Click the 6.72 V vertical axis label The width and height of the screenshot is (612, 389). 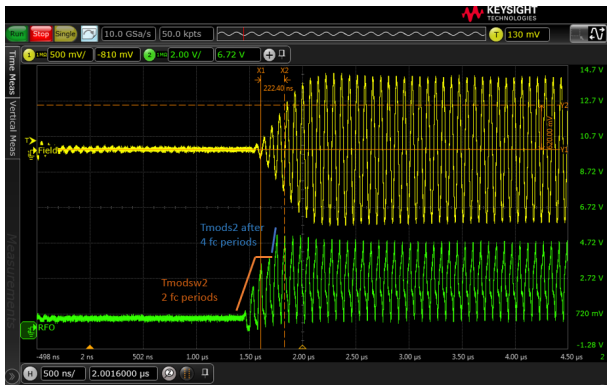591,207
